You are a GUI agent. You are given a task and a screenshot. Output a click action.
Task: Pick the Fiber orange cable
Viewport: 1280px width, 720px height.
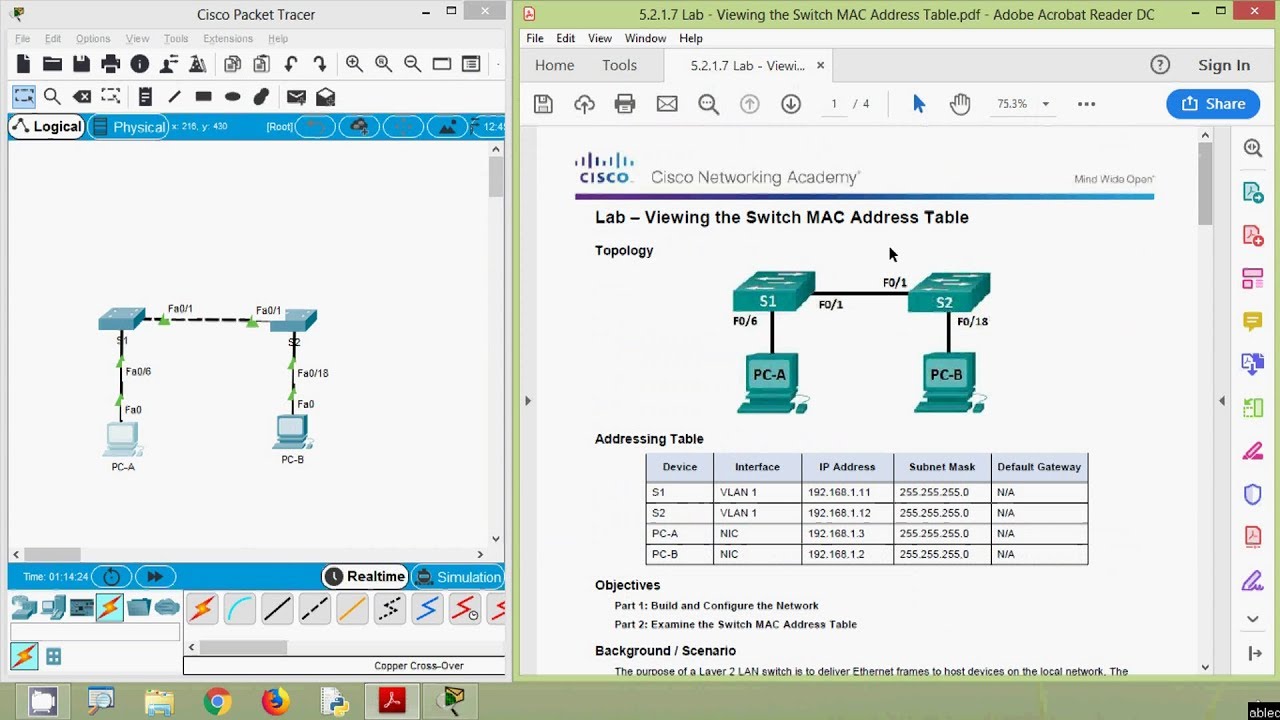(352, 608)
